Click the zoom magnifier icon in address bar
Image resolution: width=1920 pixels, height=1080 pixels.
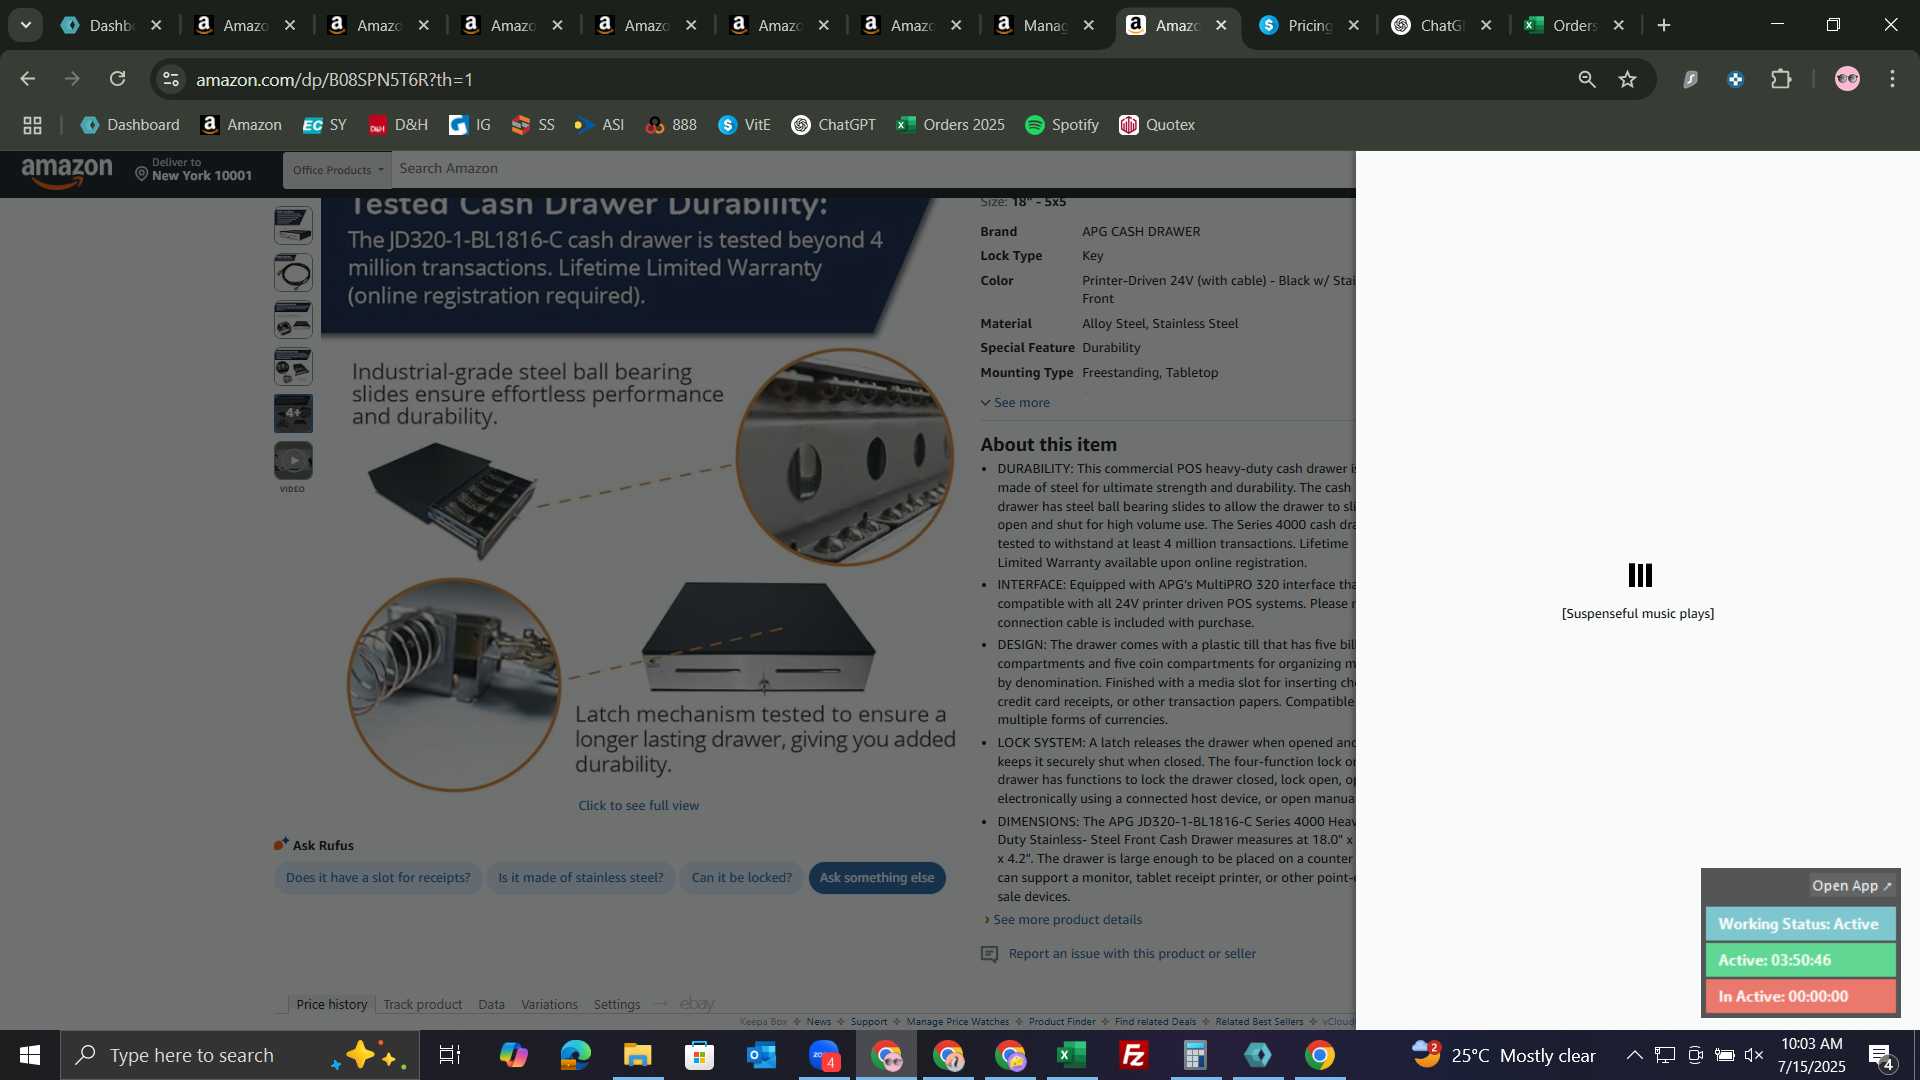click(1586, 79)
